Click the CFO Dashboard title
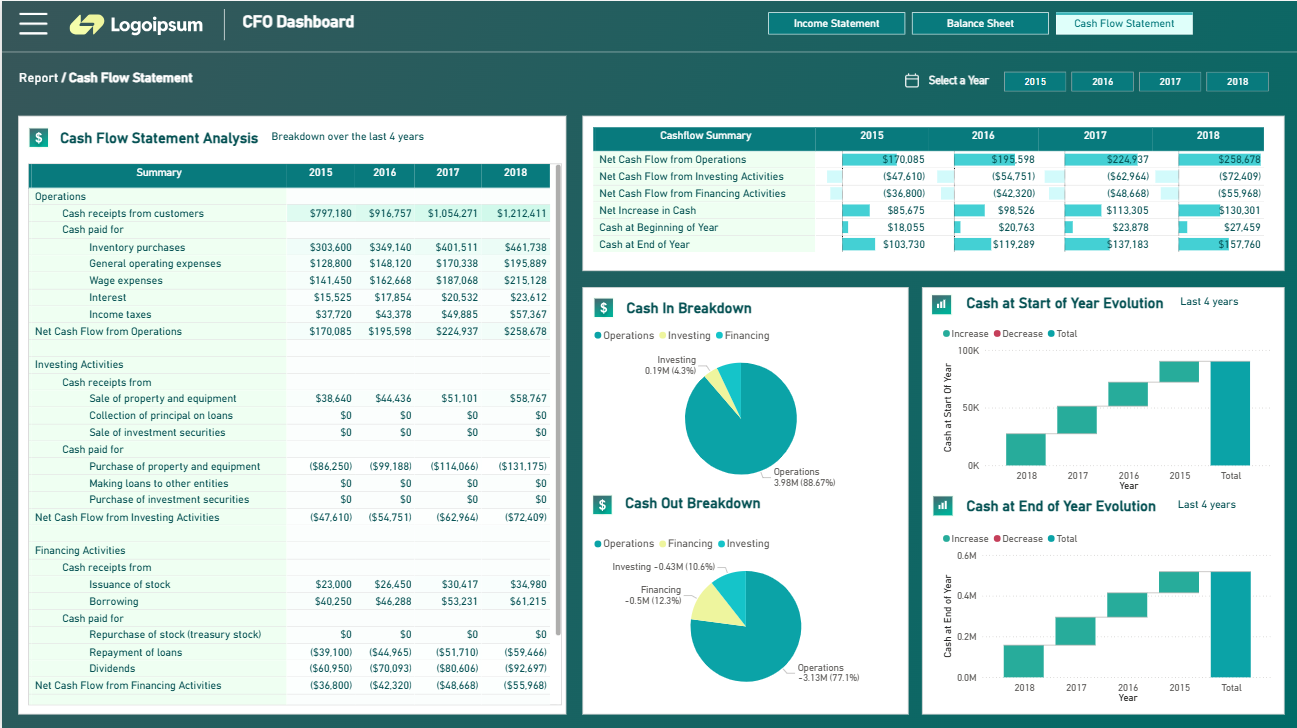The image size is (1297, 728). click(x=298, y=22)
